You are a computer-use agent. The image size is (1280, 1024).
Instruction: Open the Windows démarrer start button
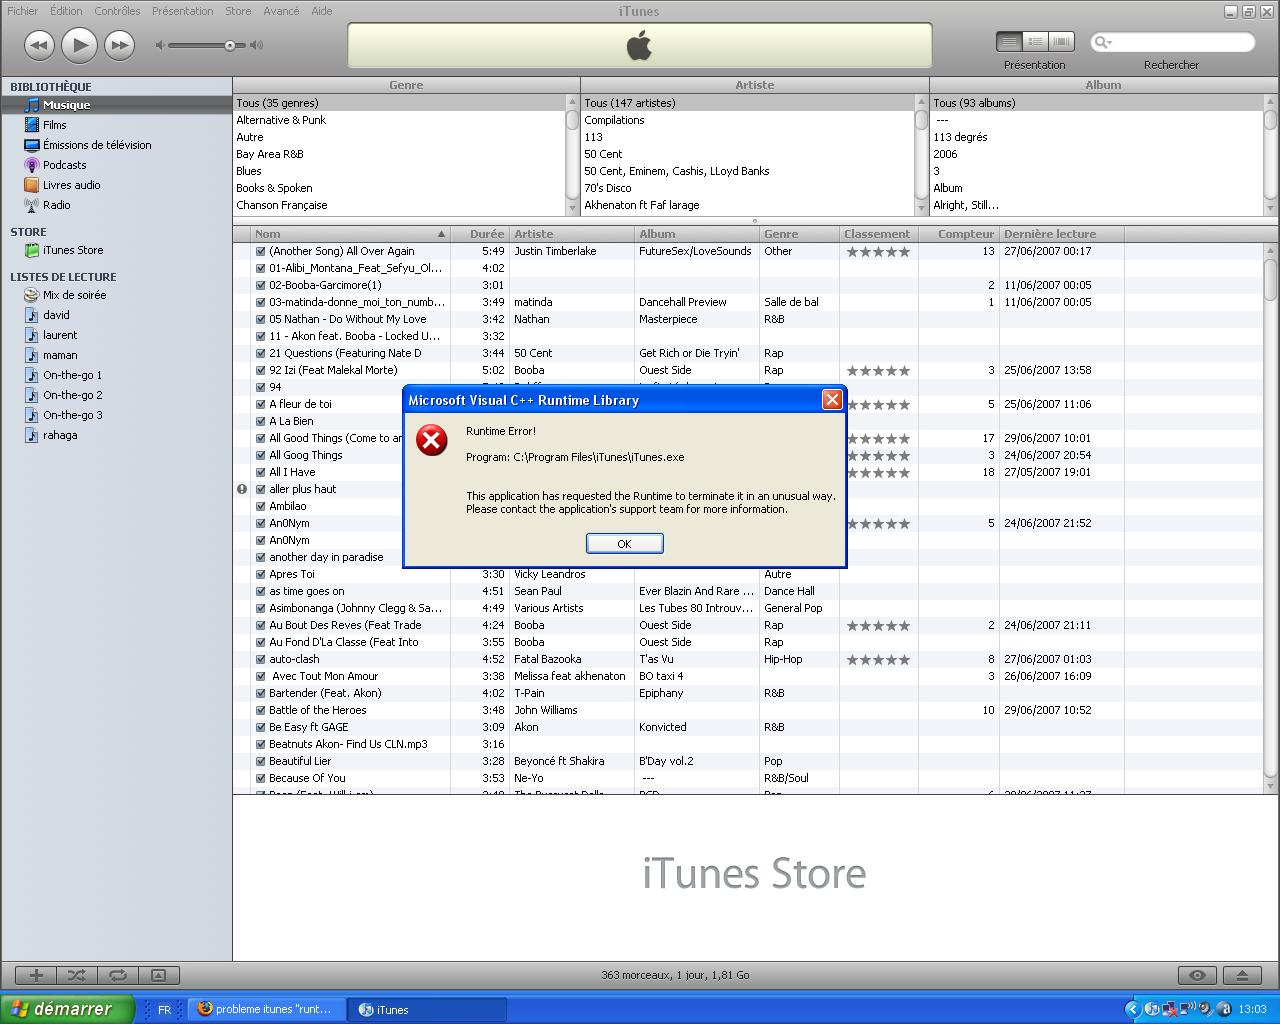click(66, 1009)
